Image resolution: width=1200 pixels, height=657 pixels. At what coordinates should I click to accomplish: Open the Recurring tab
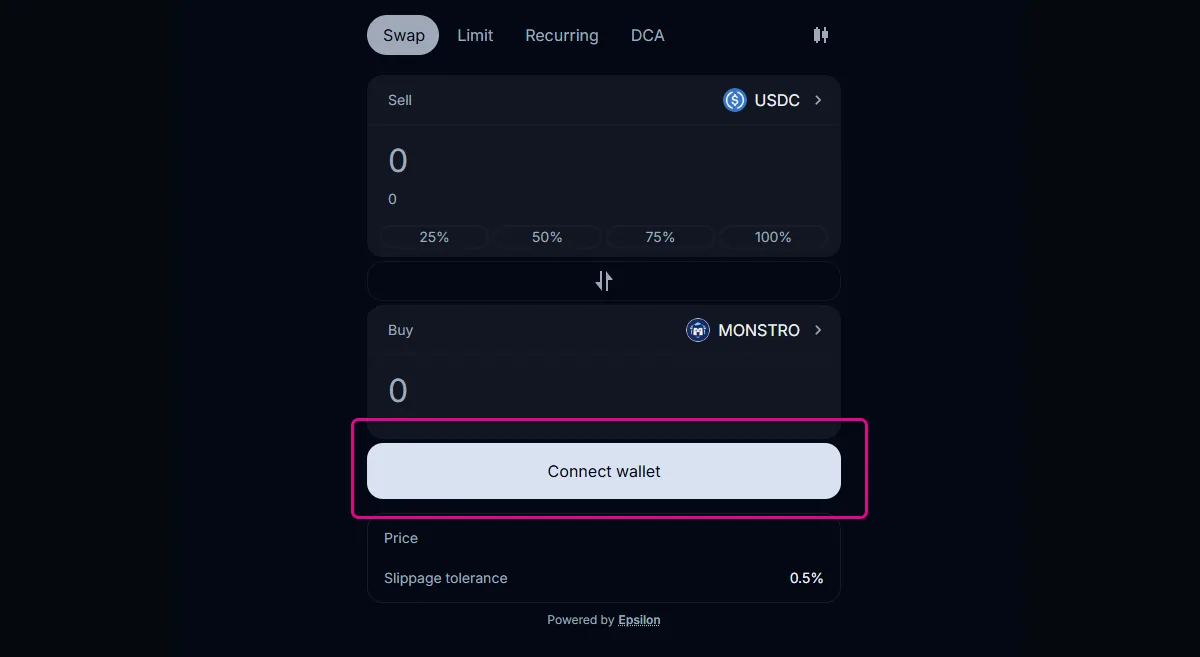pyautogui.click(x=562, y=35)
